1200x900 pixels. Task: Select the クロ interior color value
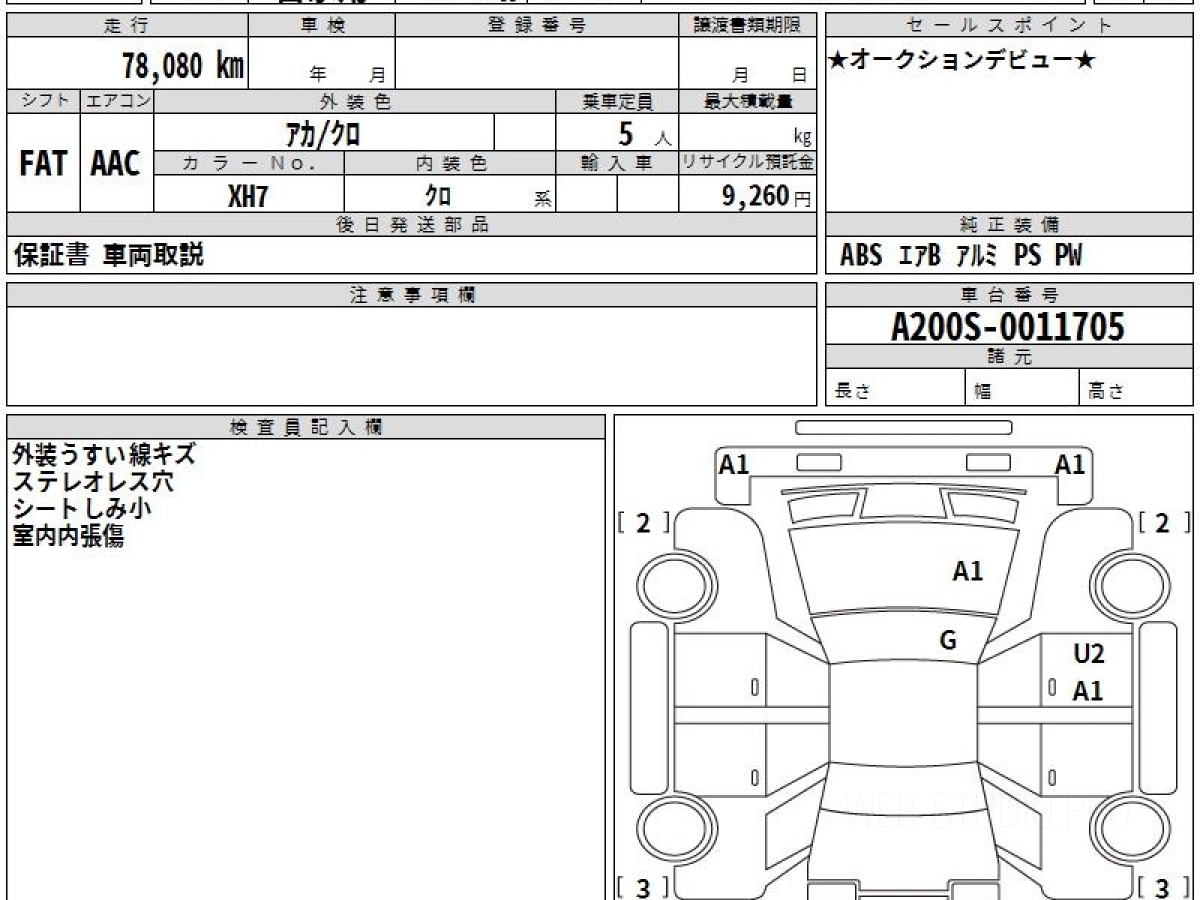tap(438, 196)
